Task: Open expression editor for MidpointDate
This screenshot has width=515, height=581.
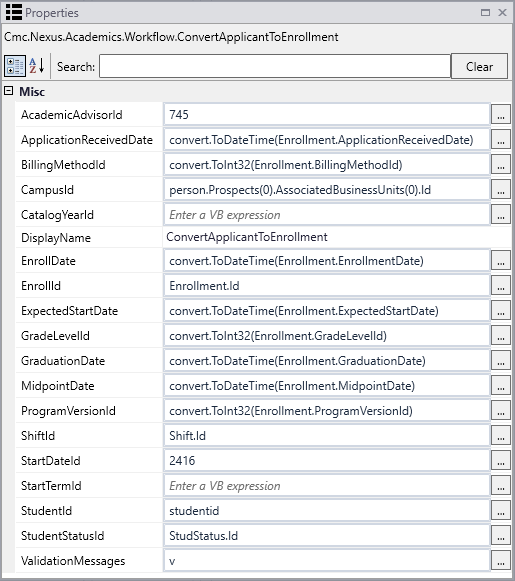Action: click(x=501, y=386)
